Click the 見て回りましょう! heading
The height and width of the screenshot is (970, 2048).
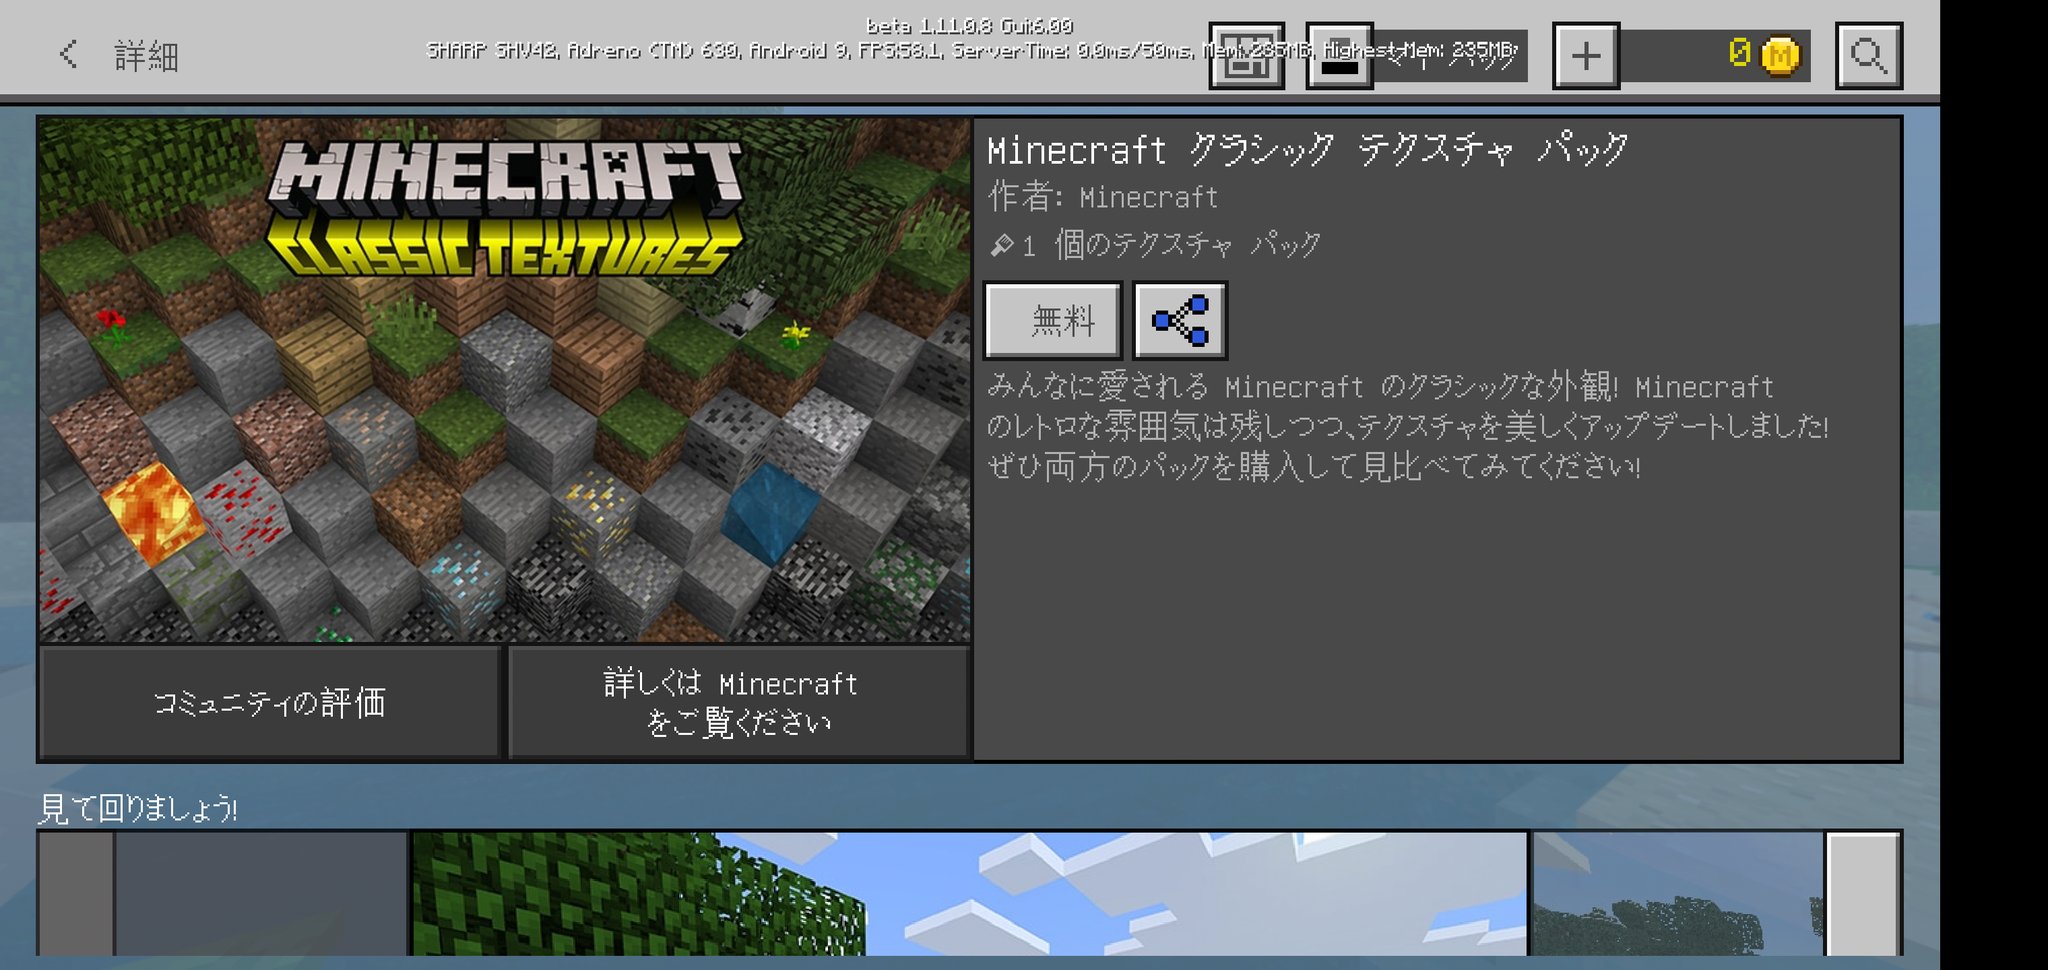coord(138,808)
